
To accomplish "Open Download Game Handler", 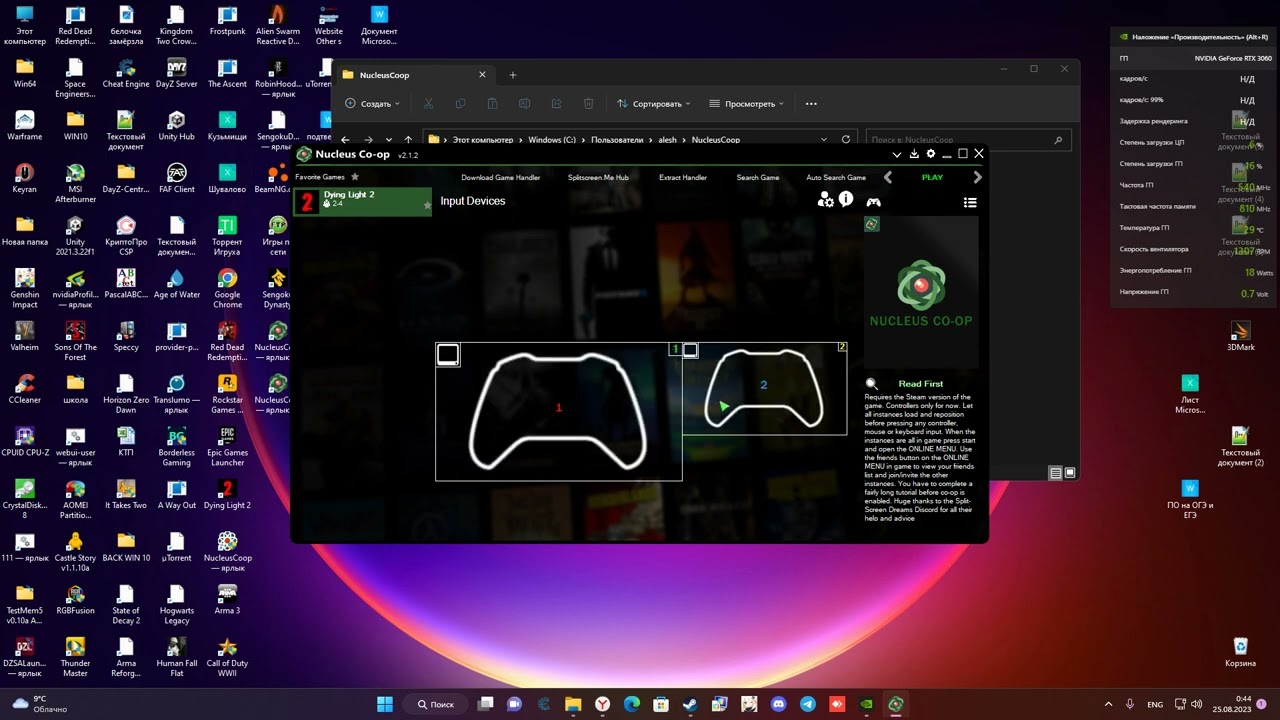I will [x=500, y=178].
